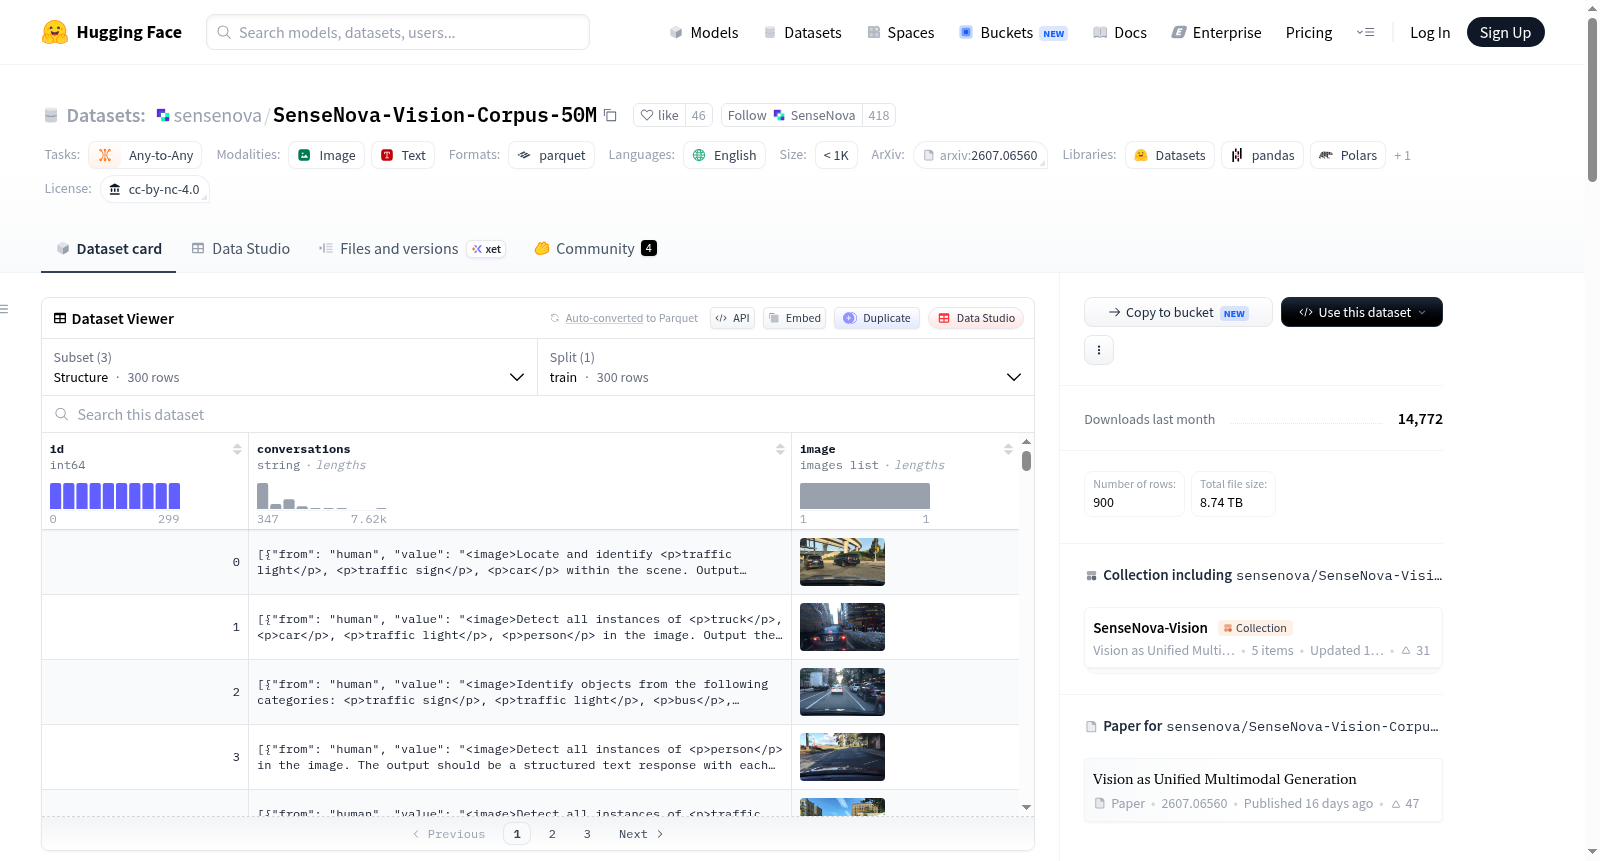Copy dataset name with the copy icon
1600x861 pixels.
610,115
